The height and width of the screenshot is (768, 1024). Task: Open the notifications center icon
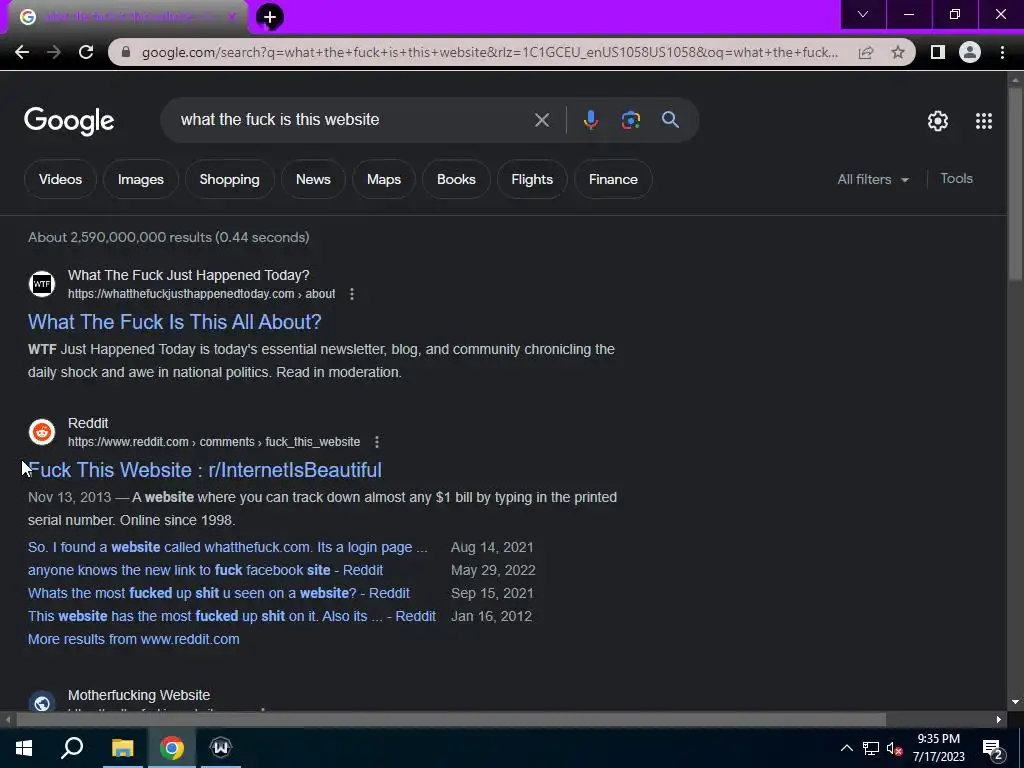[x=993, y=749]
